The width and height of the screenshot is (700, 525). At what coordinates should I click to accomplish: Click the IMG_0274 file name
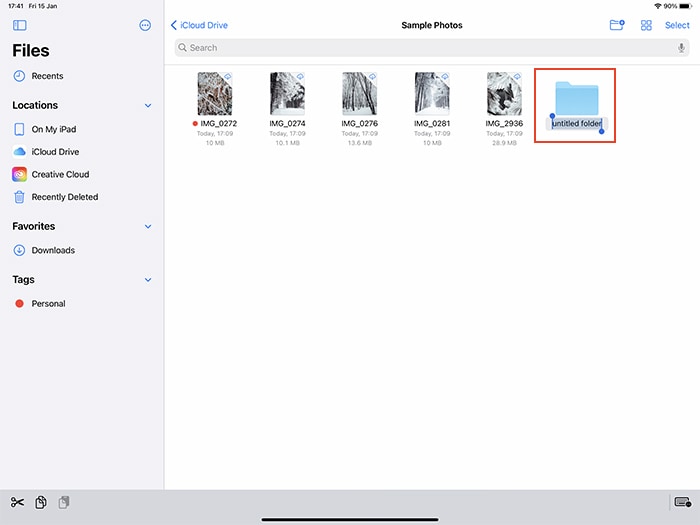point(288,124)
